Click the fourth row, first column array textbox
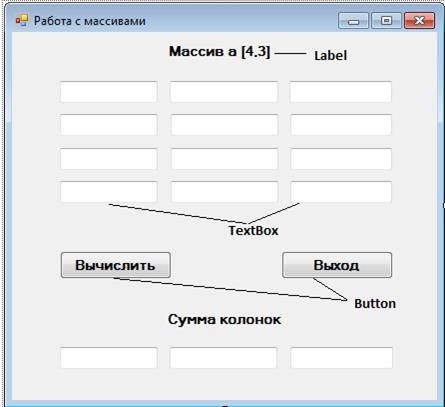The image size is (445, 407). pyautogui.click(x=109, y=192)
